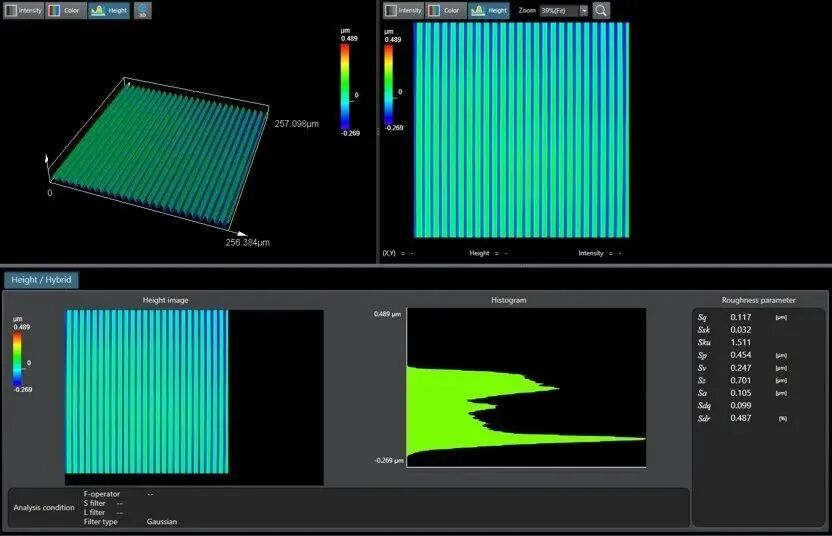Select the Ssk value 0.032
The width and height of the screenshot is (832, 536).
coord(741,330)
